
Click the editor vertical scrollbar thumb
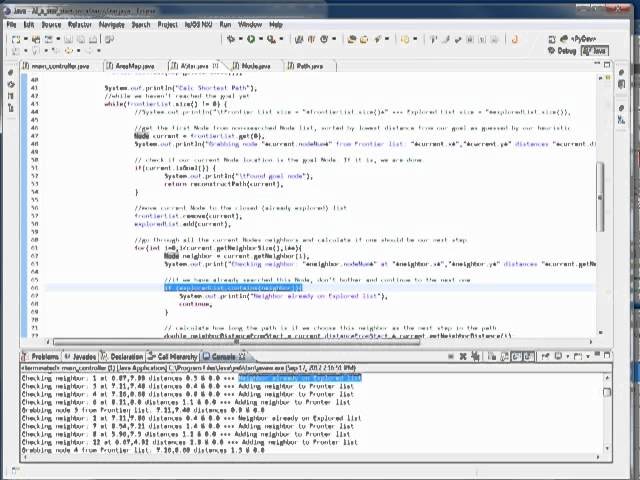click(x=600, y=197)
